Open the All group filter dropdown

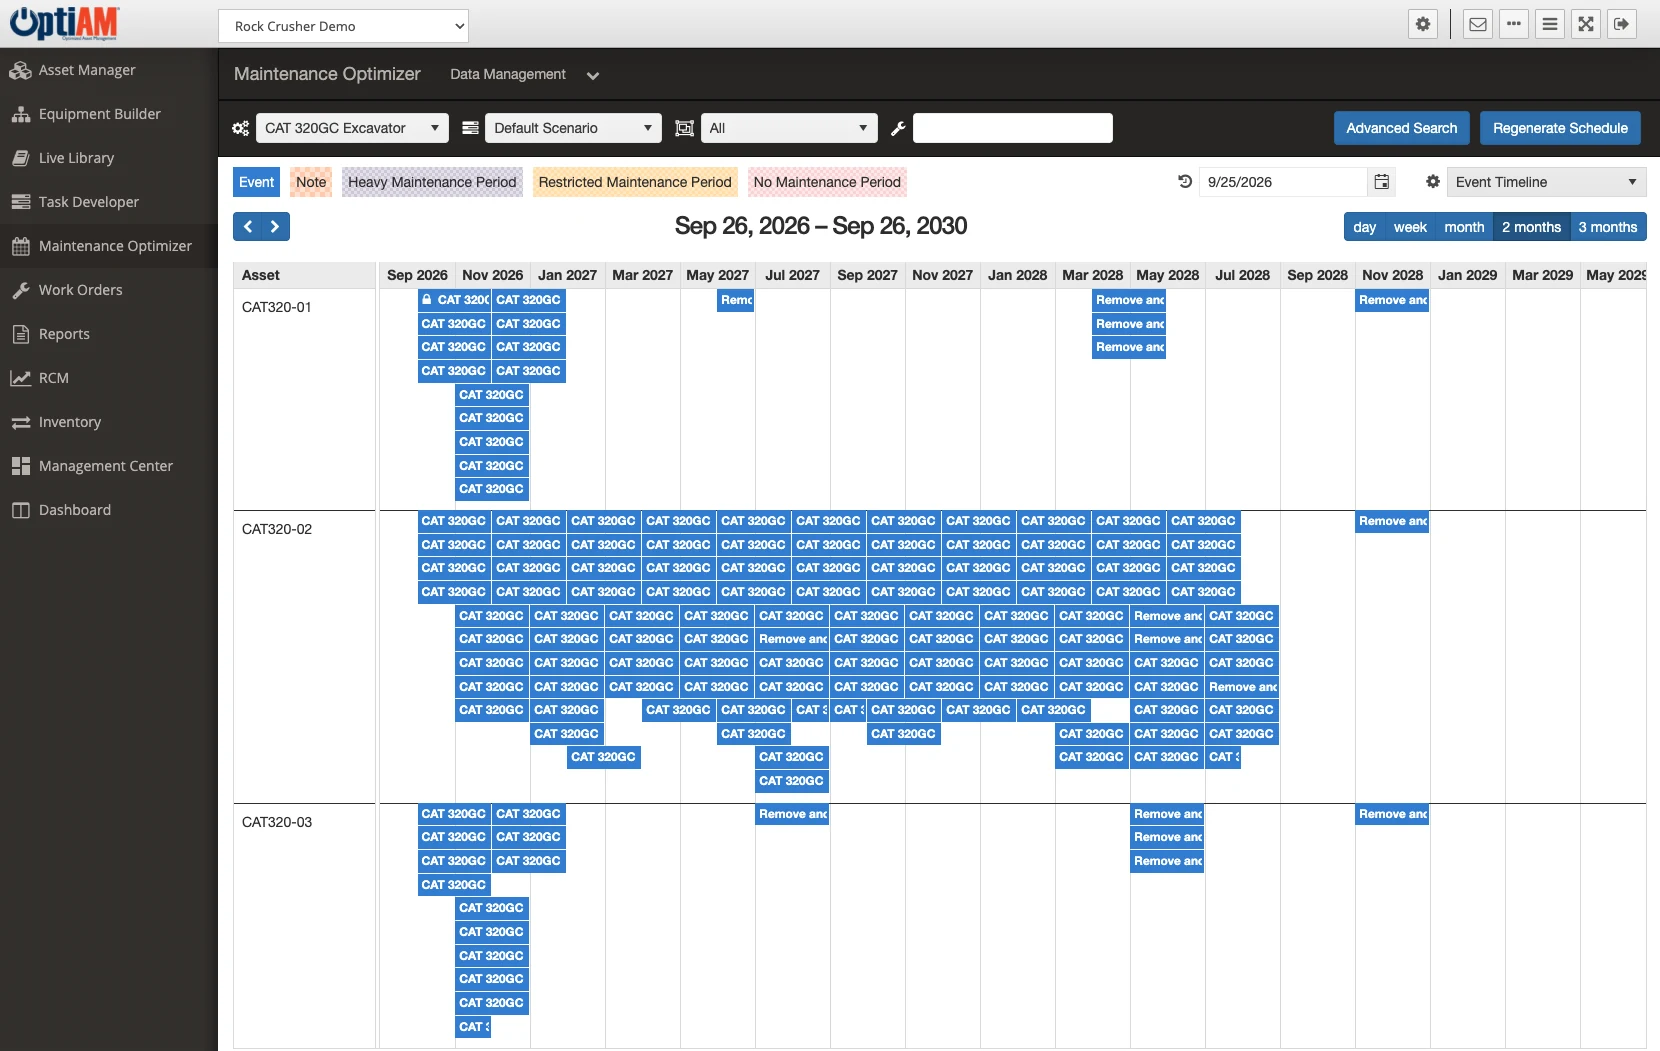(789, 128)
